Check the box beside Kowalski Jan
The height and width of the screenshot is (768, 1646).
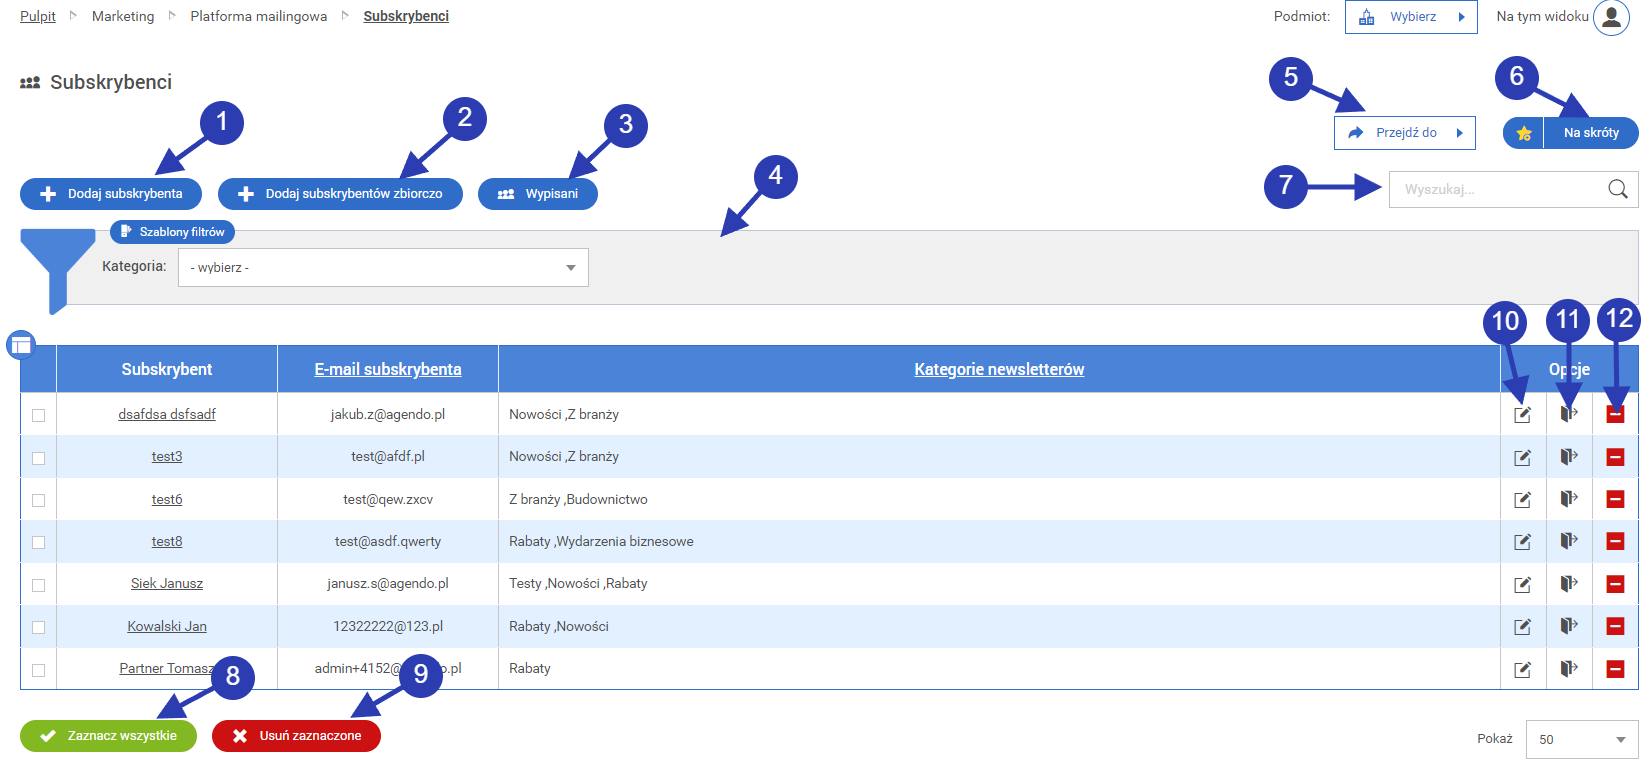click(39, 627)
